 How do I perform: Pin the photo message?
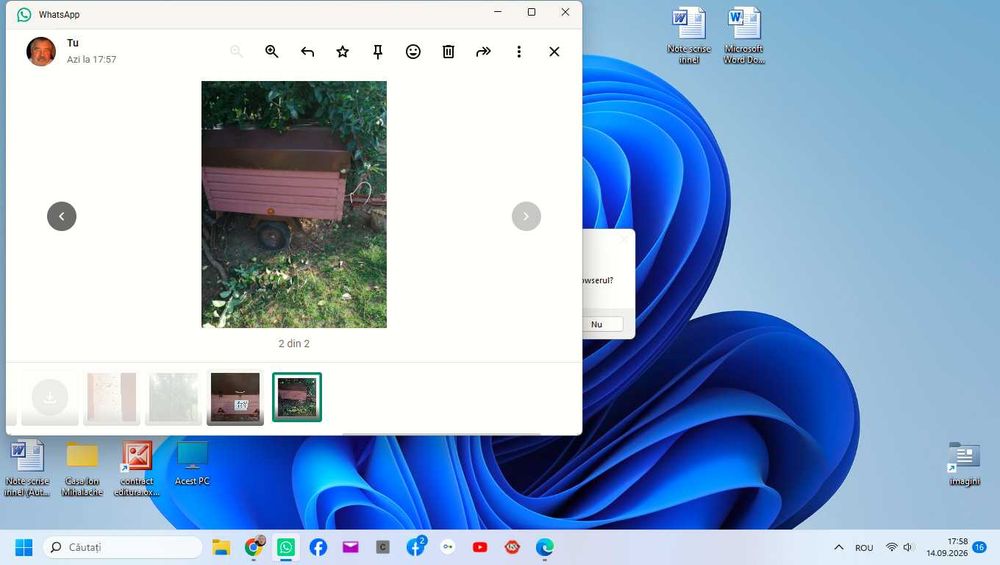[x=378, y=52]
